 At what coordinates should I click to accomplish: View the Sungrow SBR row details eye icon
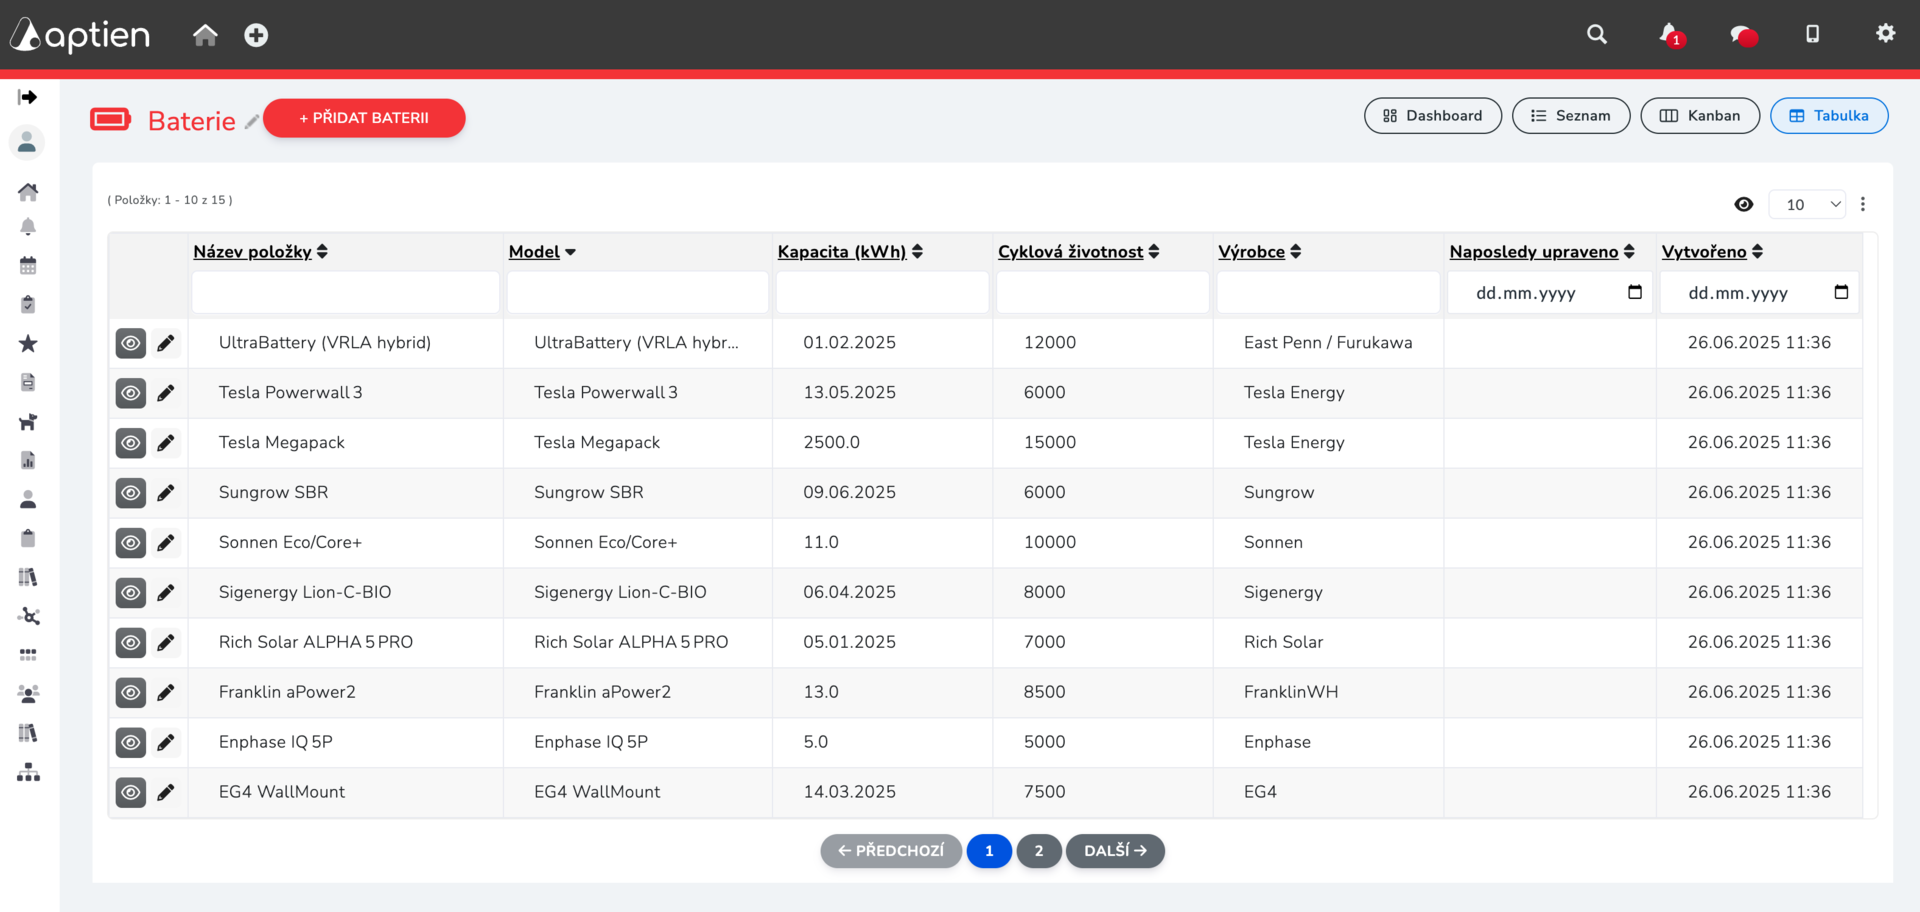click(131, 493)
